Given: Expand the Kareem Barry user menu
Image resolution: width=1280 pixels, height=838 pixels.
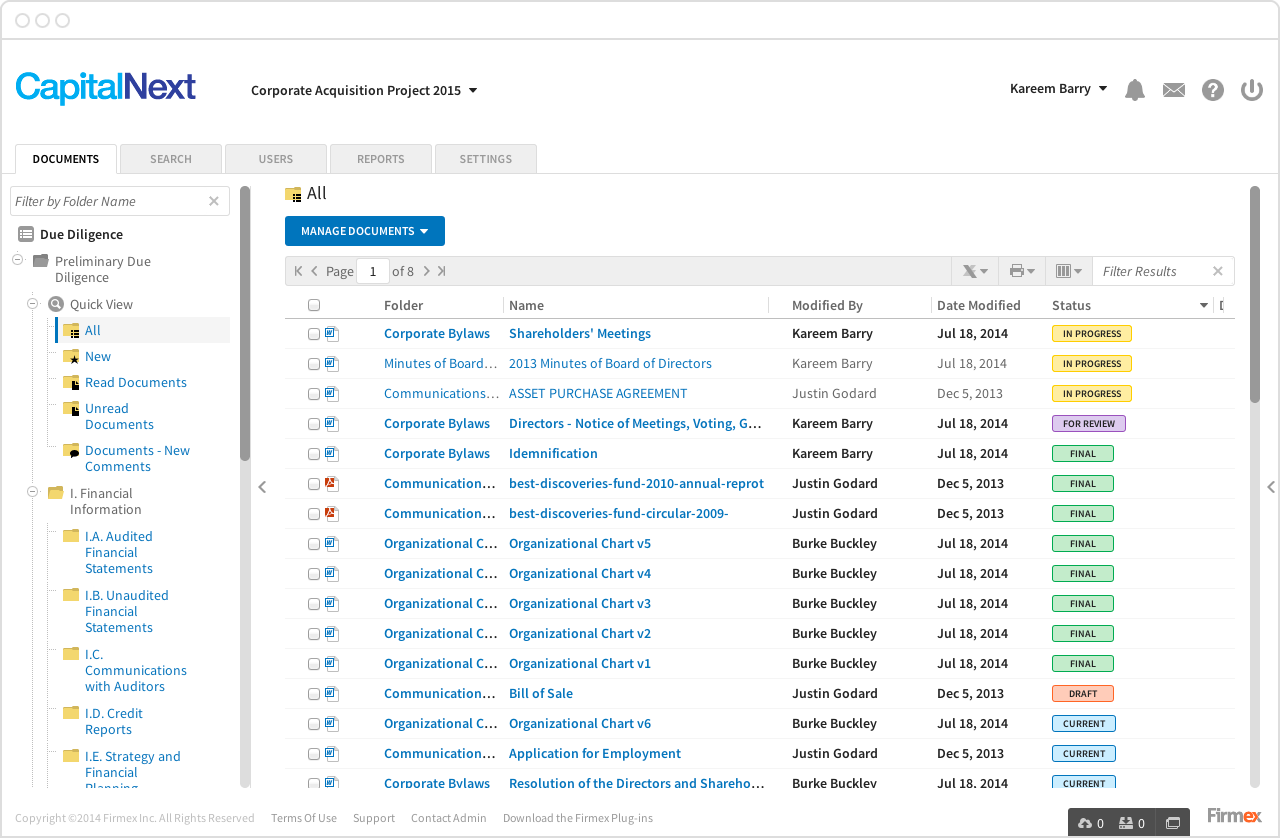Looking at the screenshot, I should click(1058, 89).
